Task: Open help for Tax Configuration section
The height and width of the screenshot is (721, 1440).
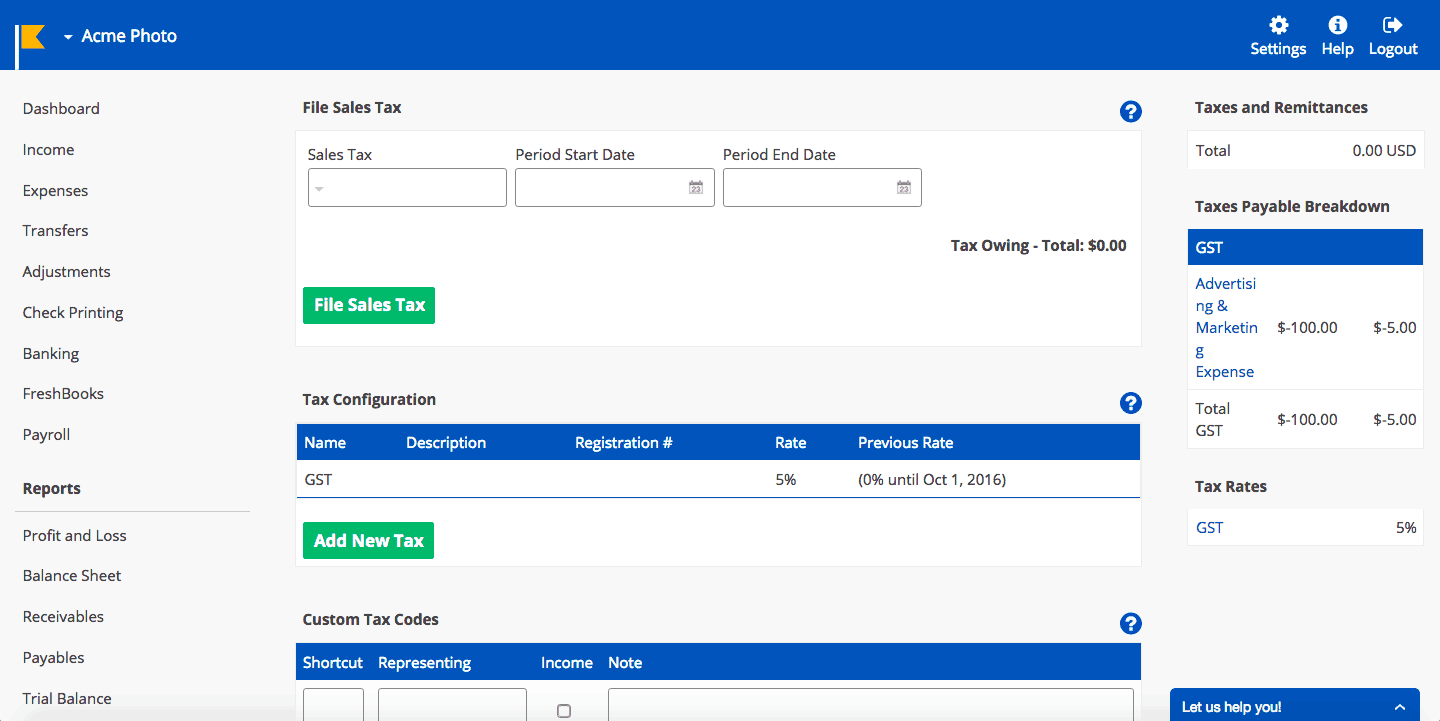Action: [1131, 403]
